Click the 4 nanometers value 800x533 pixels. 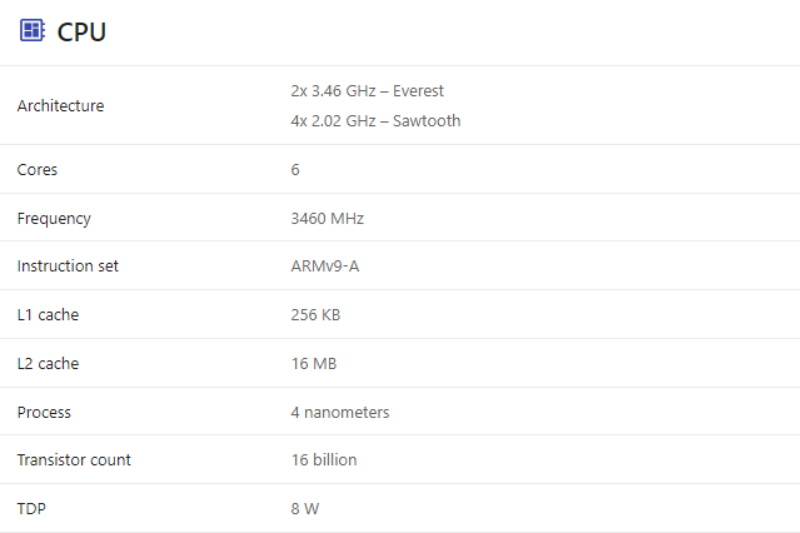(340, 412)
